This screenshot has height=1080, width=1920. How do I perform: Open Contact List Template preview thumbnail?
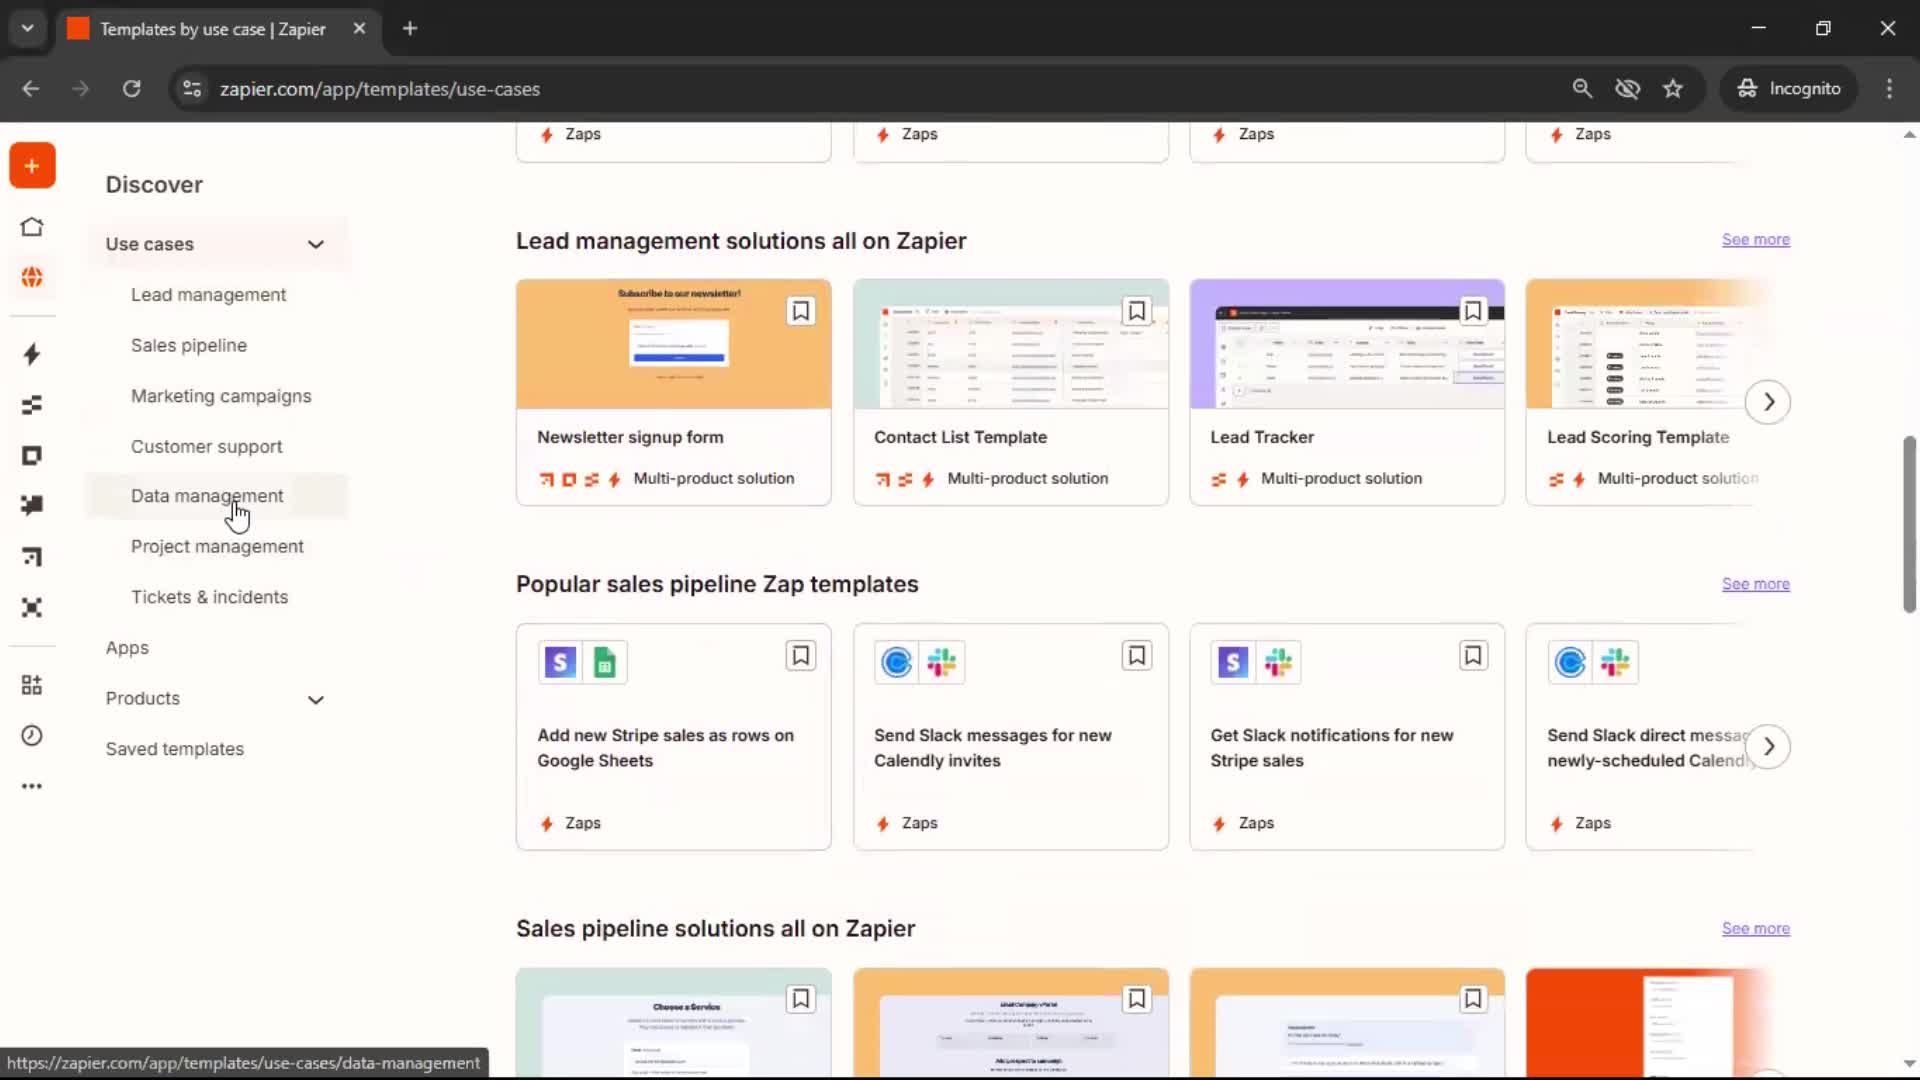pos(1010,344)
